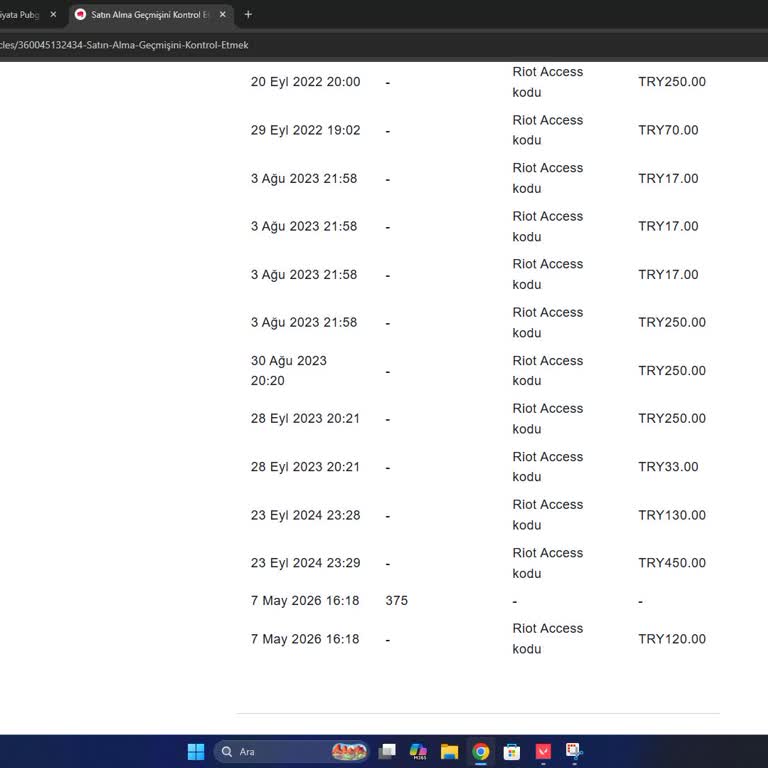Click the TRY130.00 amount

point(672,515)
